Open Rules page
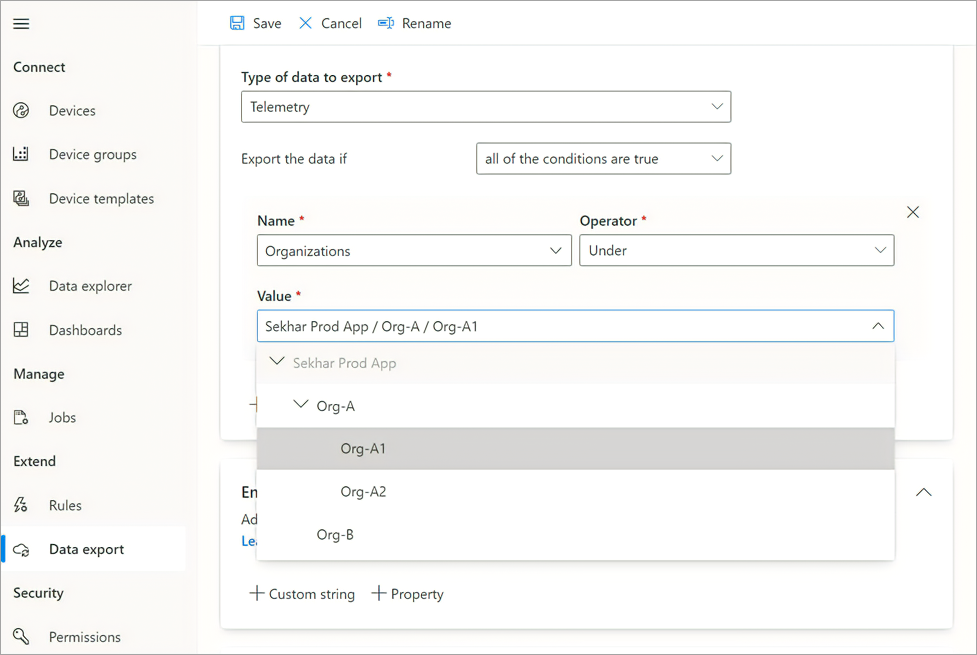 (x=65, y=505)
